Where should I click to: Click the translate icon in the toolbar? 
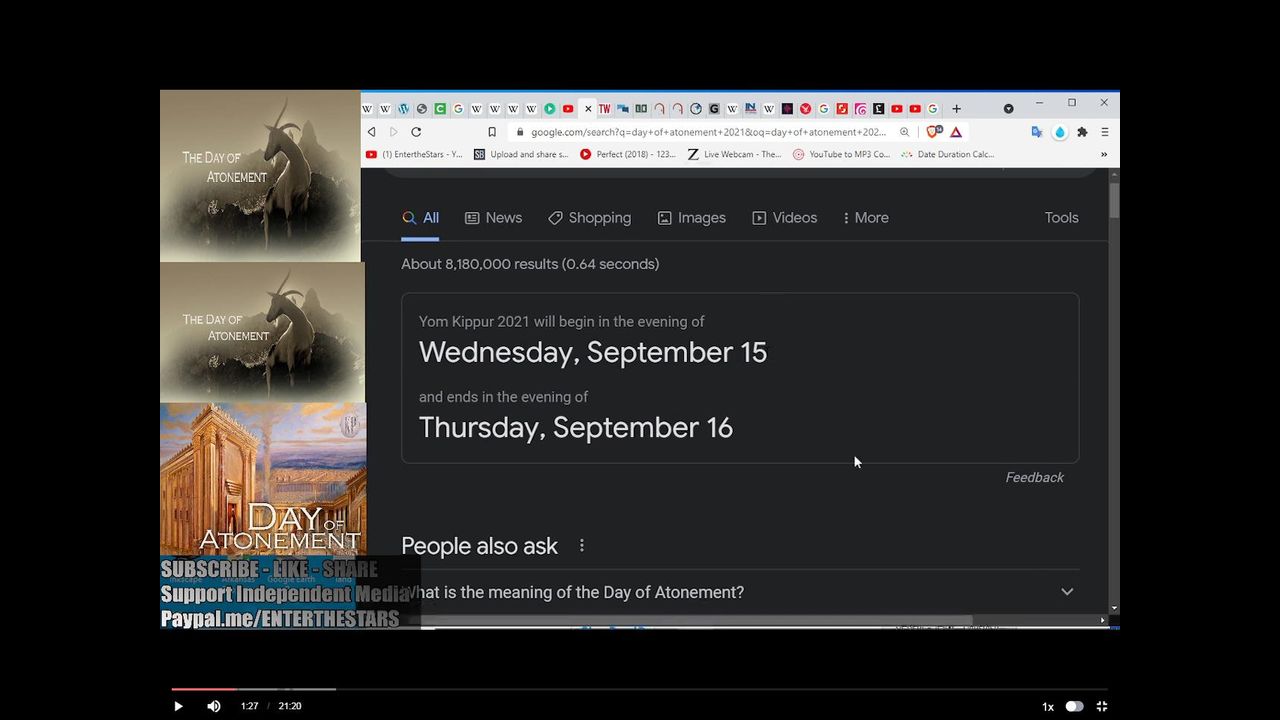click(x=1037, y=132)
